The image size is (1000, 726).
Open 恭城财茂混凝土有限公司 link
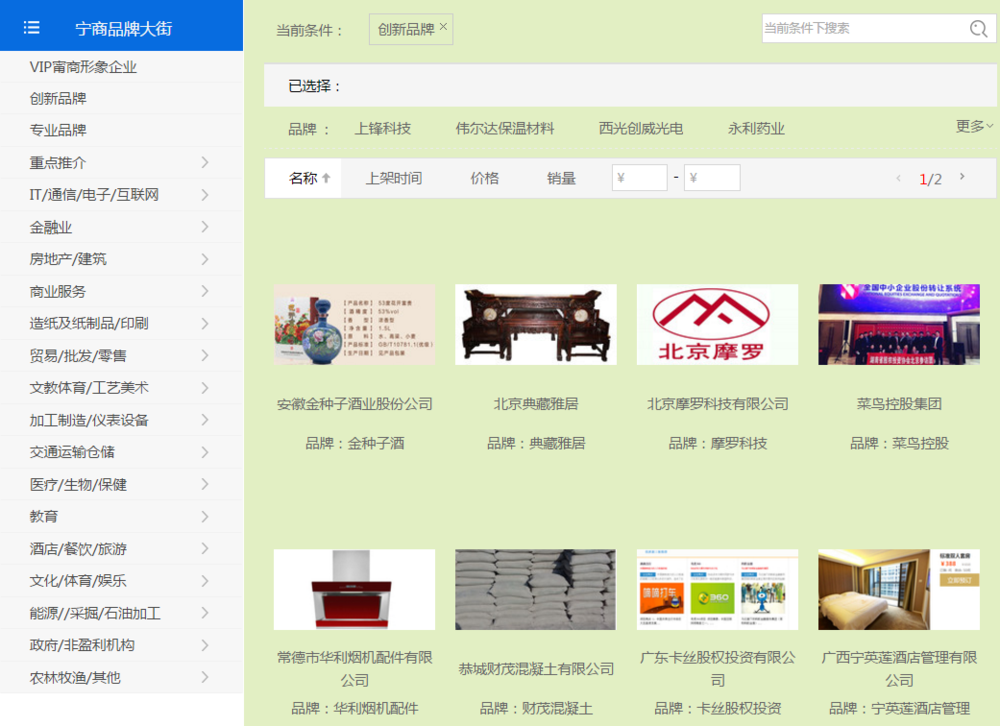click(x=536, y=669)
